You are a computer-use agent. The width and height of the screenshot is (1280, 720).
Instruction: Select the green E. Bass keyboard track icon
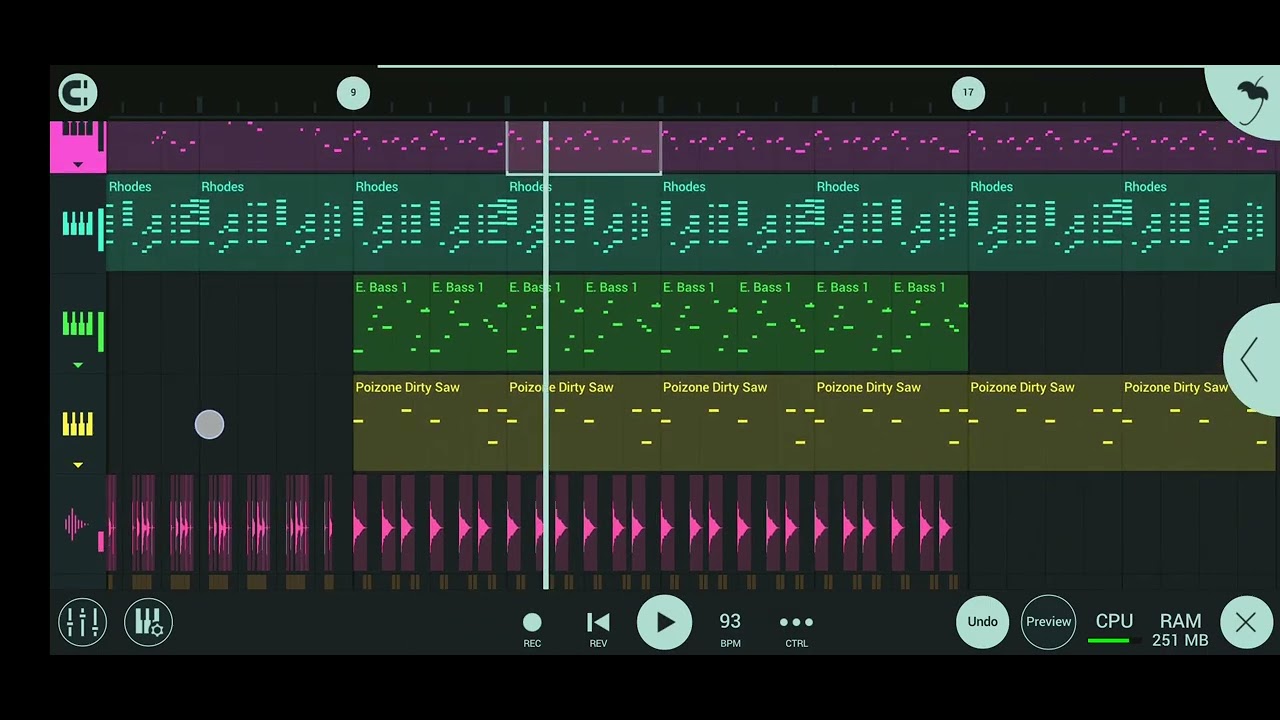coord(77,324)
